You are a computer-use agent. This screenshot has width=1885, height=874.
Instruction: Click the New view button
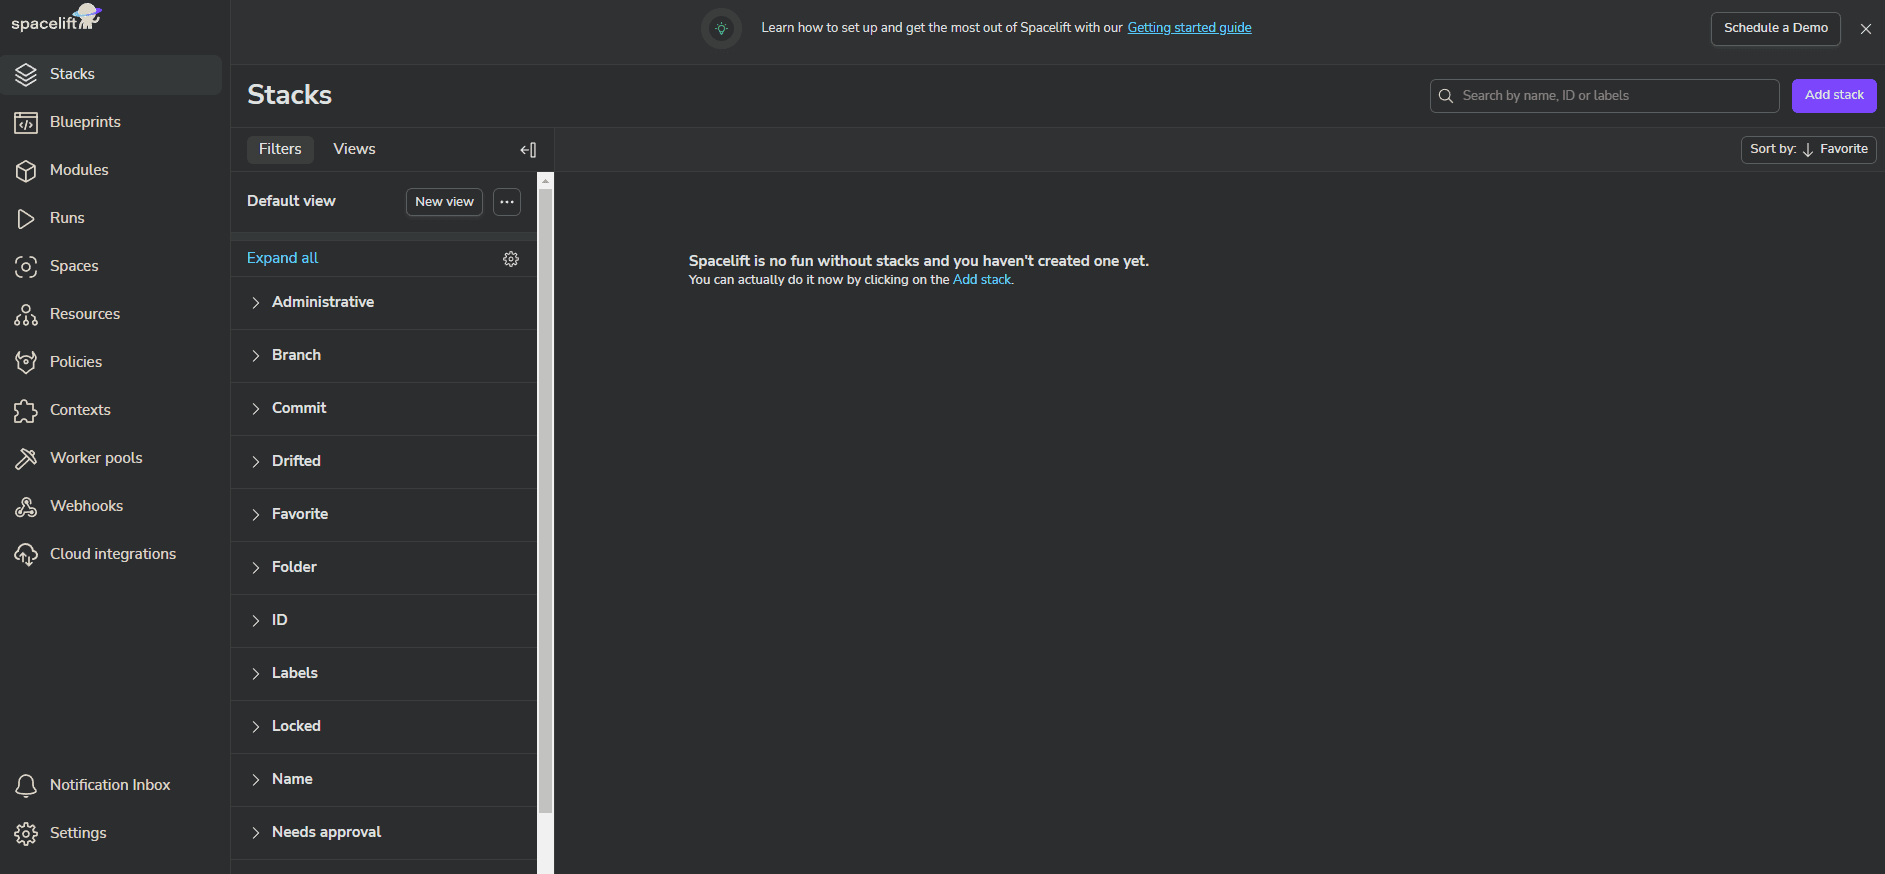[444, 202]
